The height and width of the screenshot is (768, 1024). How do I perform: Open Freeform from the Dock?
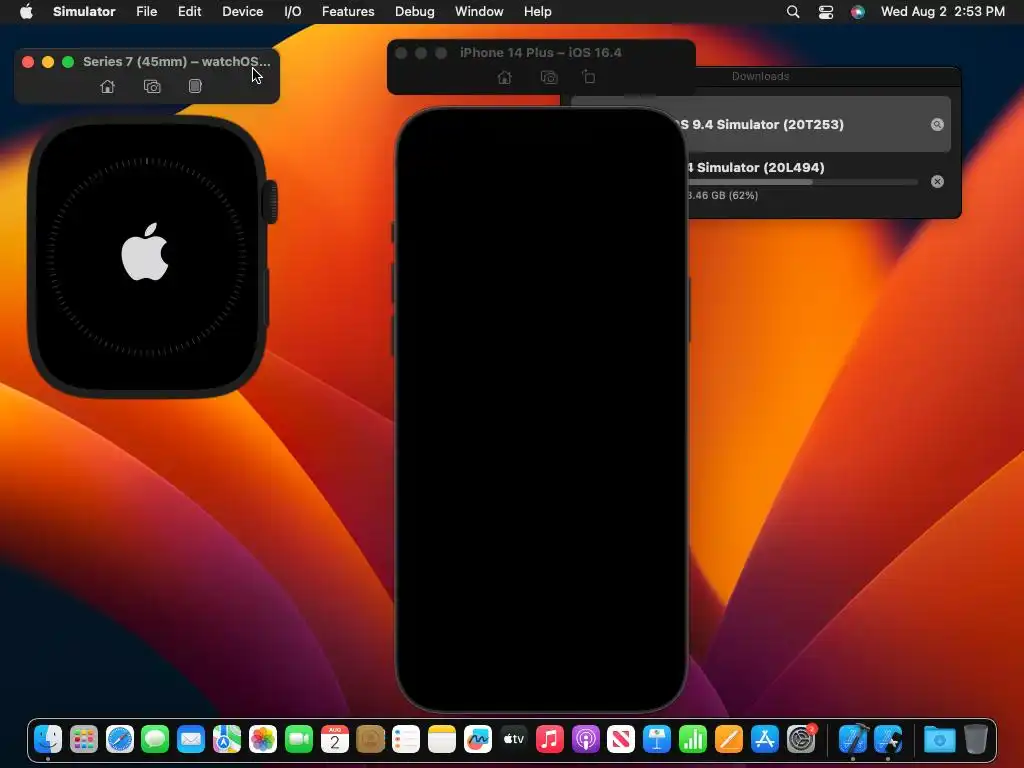[x=478, y=739]
